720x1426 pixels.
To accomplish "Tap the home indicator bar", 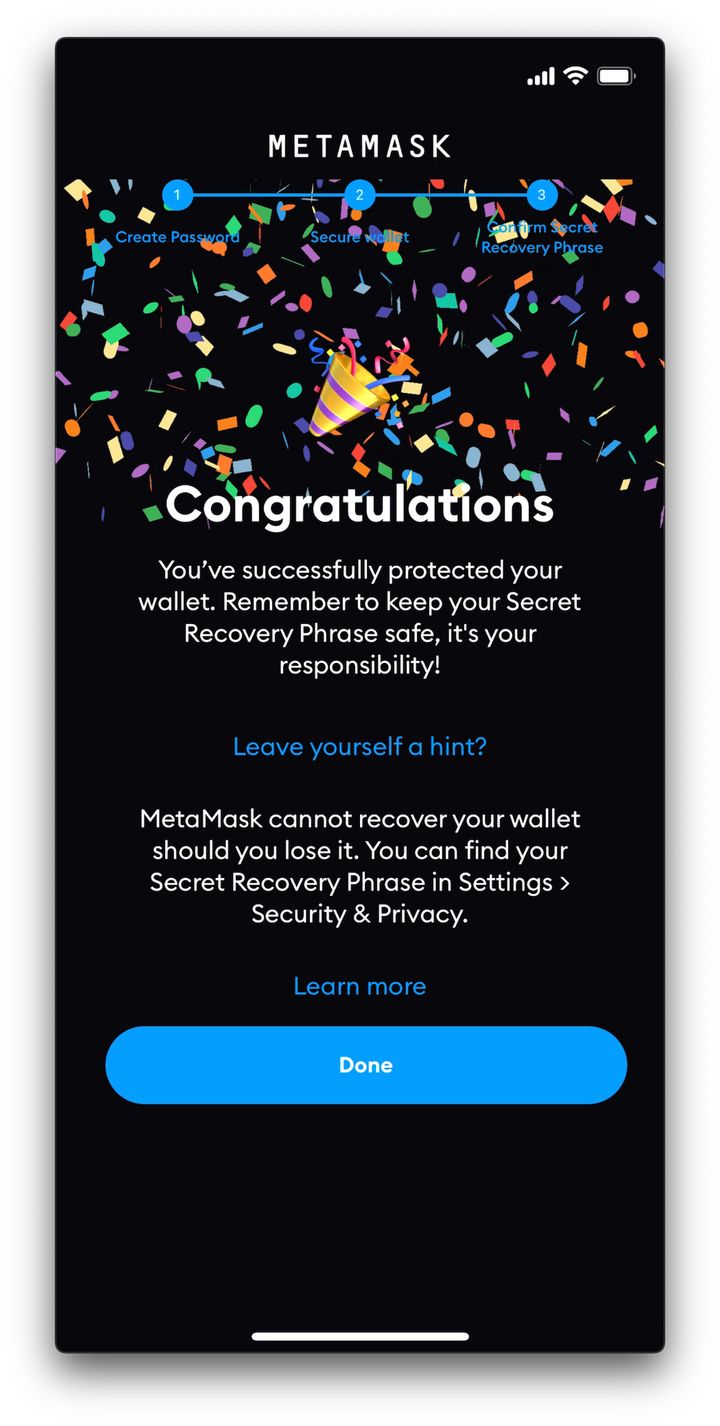I will [x=360, y=1336].
